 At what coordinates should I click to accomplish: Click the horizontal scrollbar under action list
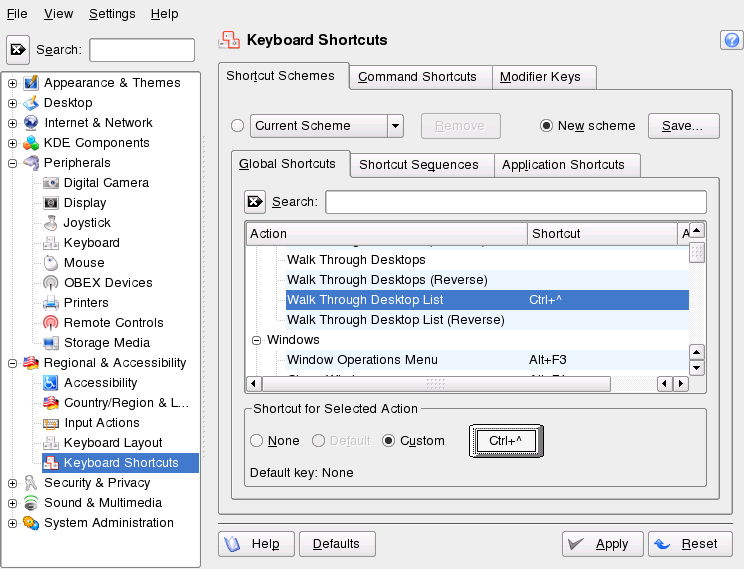434,384
